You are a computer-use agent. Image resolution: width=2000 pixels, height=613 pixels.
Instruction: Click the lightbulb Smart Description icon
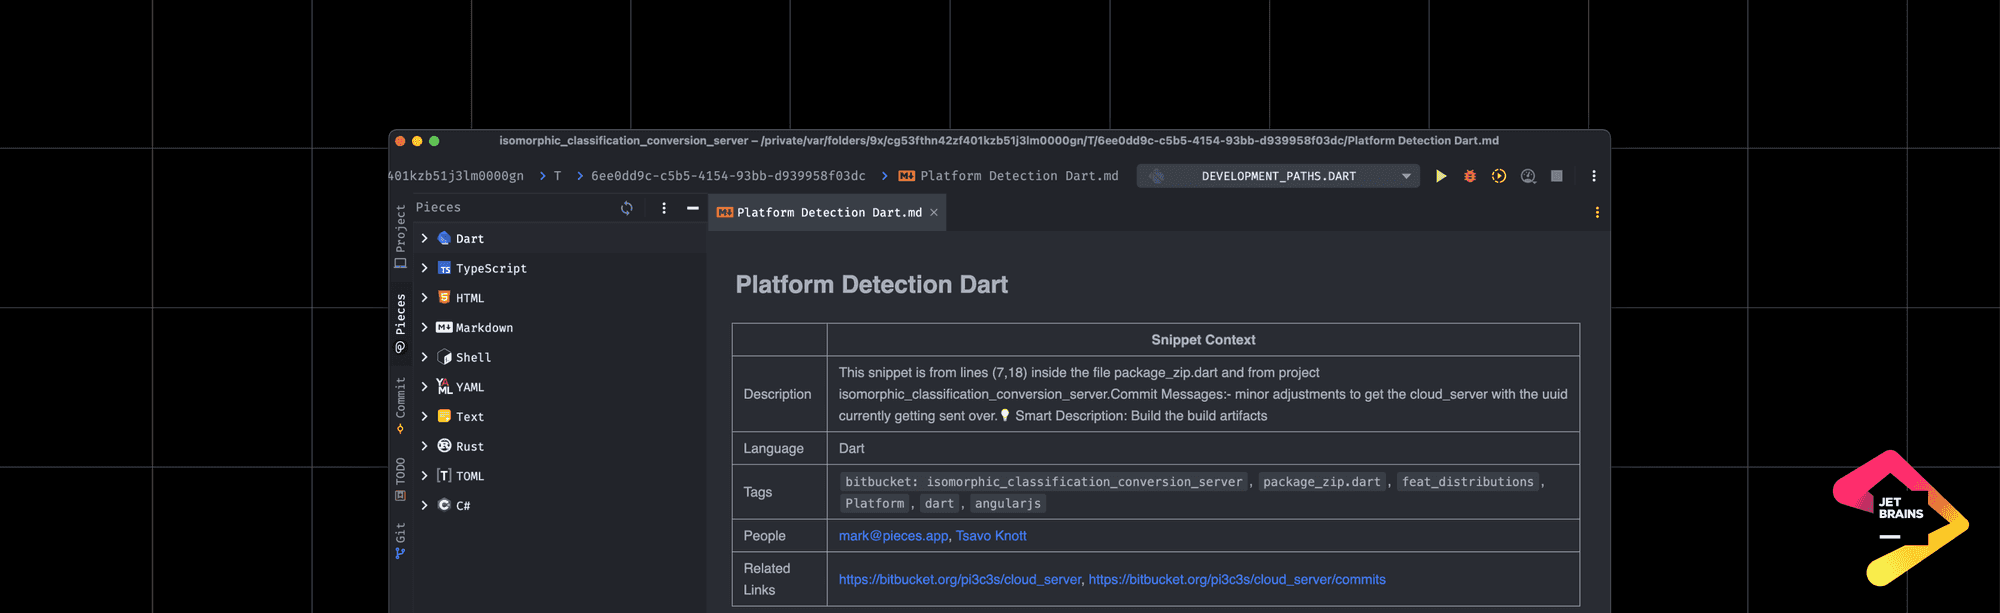1005,415
